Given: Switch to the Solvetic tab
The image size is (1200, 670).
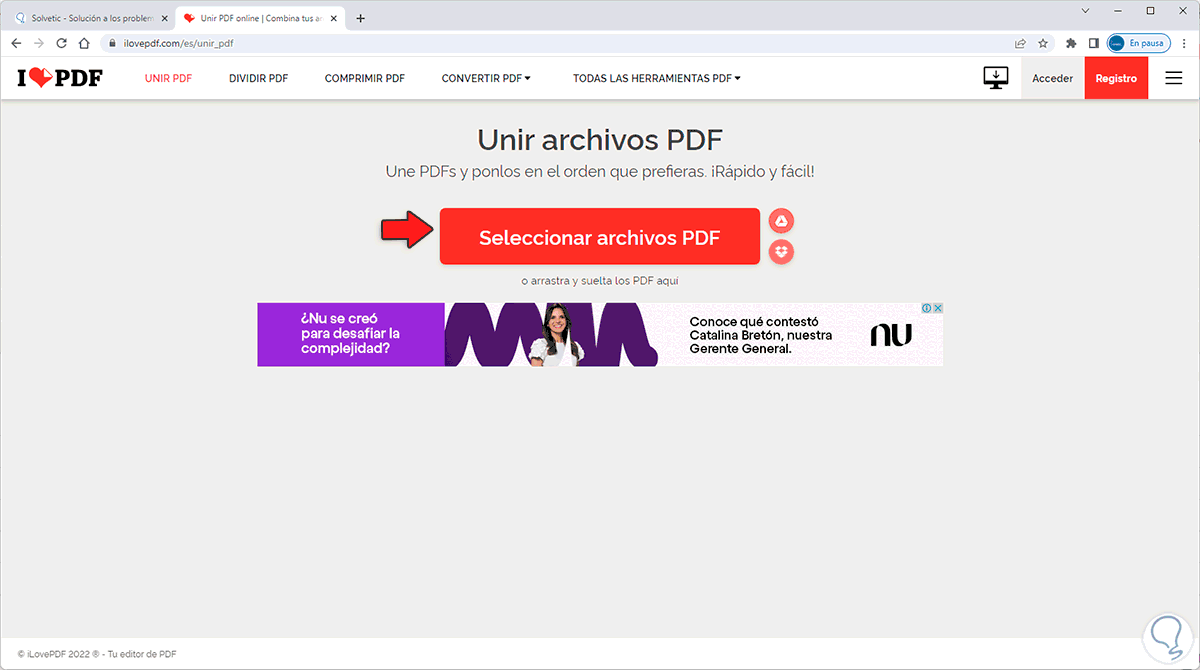Looking at the screenshot, I should (x=85, y=17).
